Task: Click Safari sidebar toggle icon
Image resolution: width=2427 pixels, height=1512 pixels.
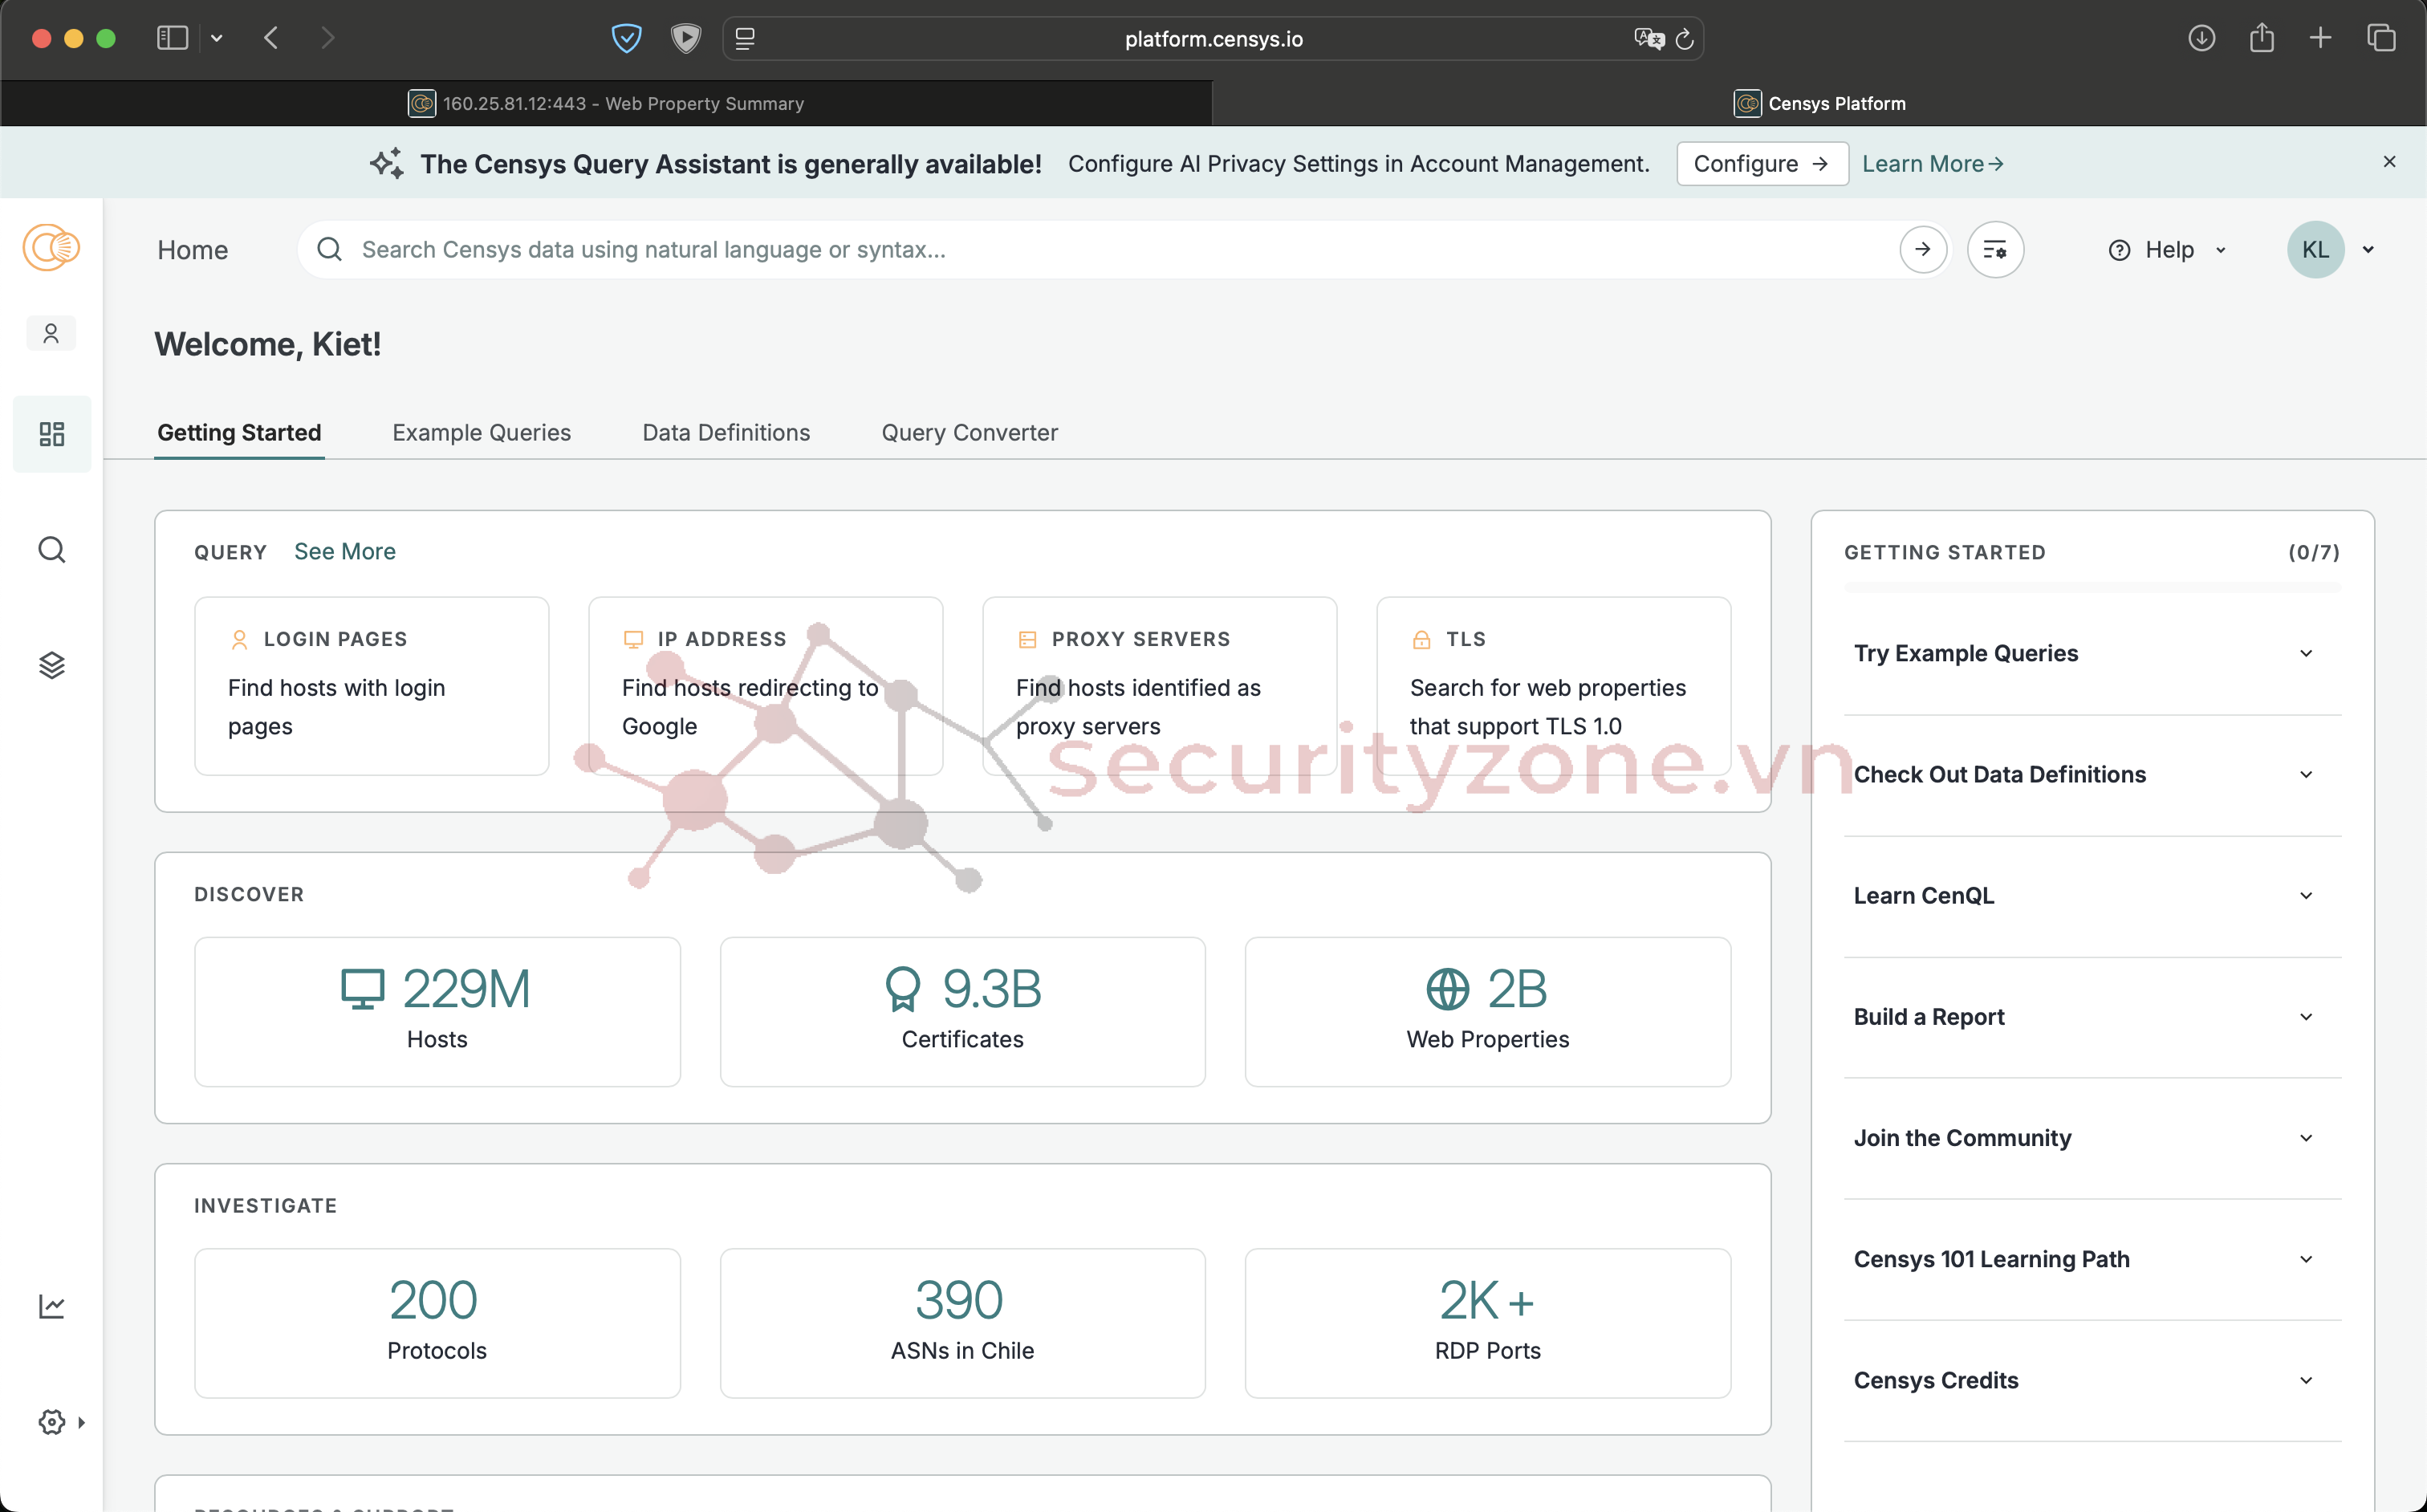Action: 172,38
